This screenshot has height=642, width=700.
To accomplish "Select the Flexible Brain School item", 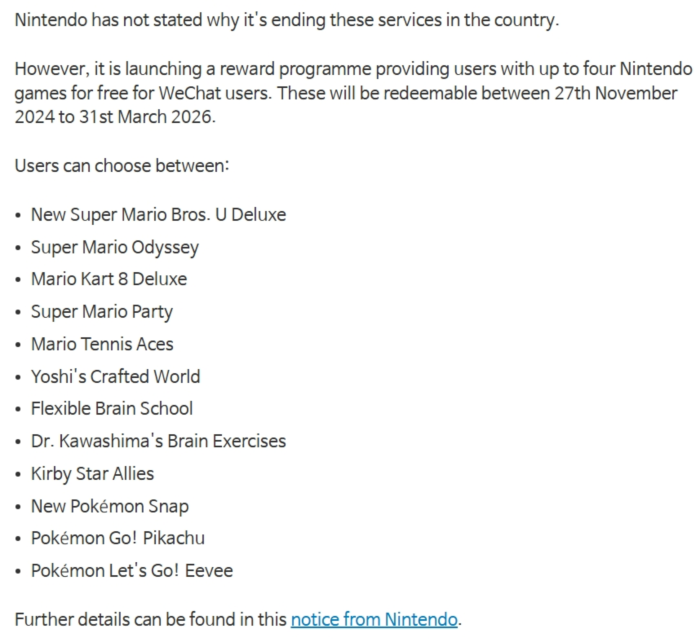I will coord(112,409).
